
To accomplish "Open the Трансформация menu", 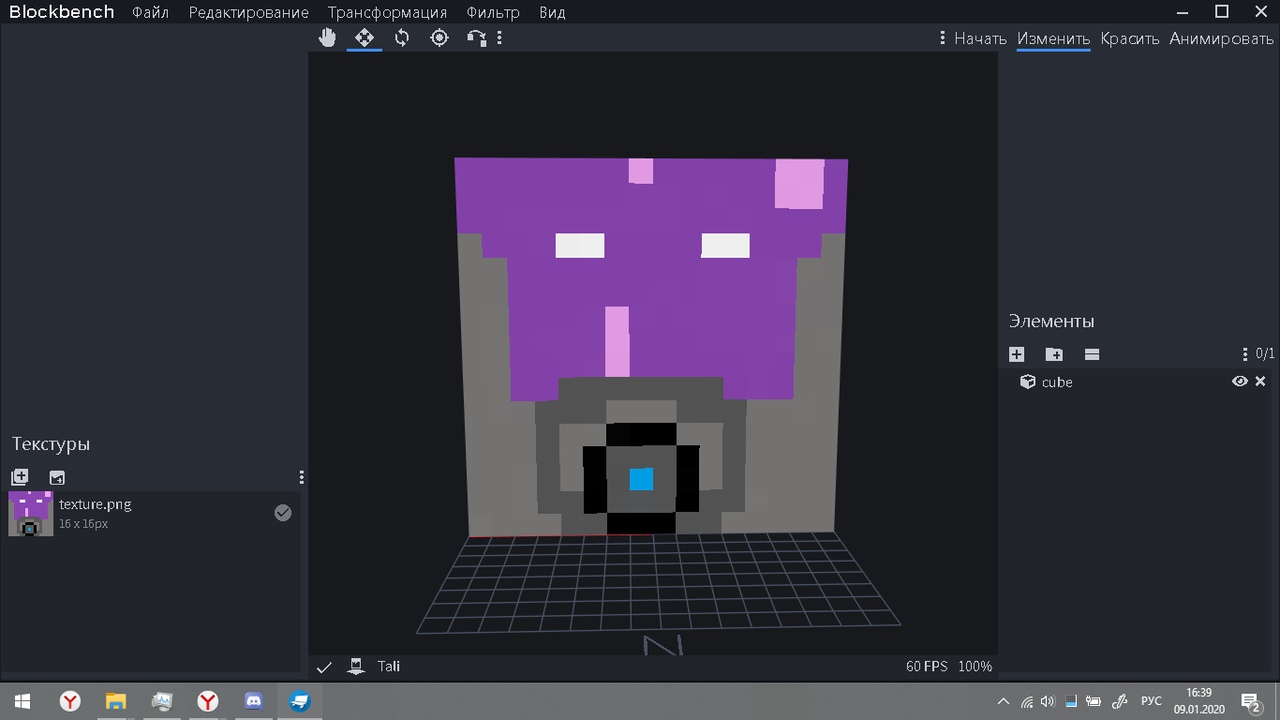I will 387,12.
